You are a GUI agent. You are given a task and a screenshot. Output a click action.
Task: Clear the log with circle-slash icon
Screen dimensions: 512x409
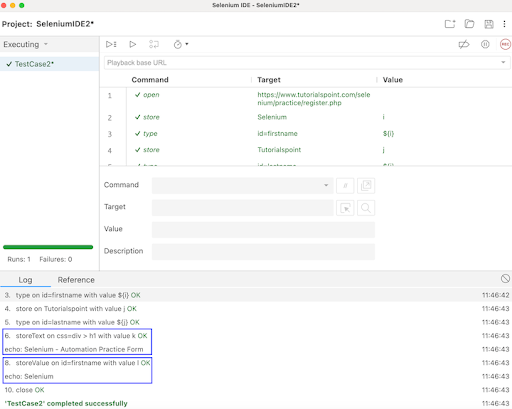point(505,279)
